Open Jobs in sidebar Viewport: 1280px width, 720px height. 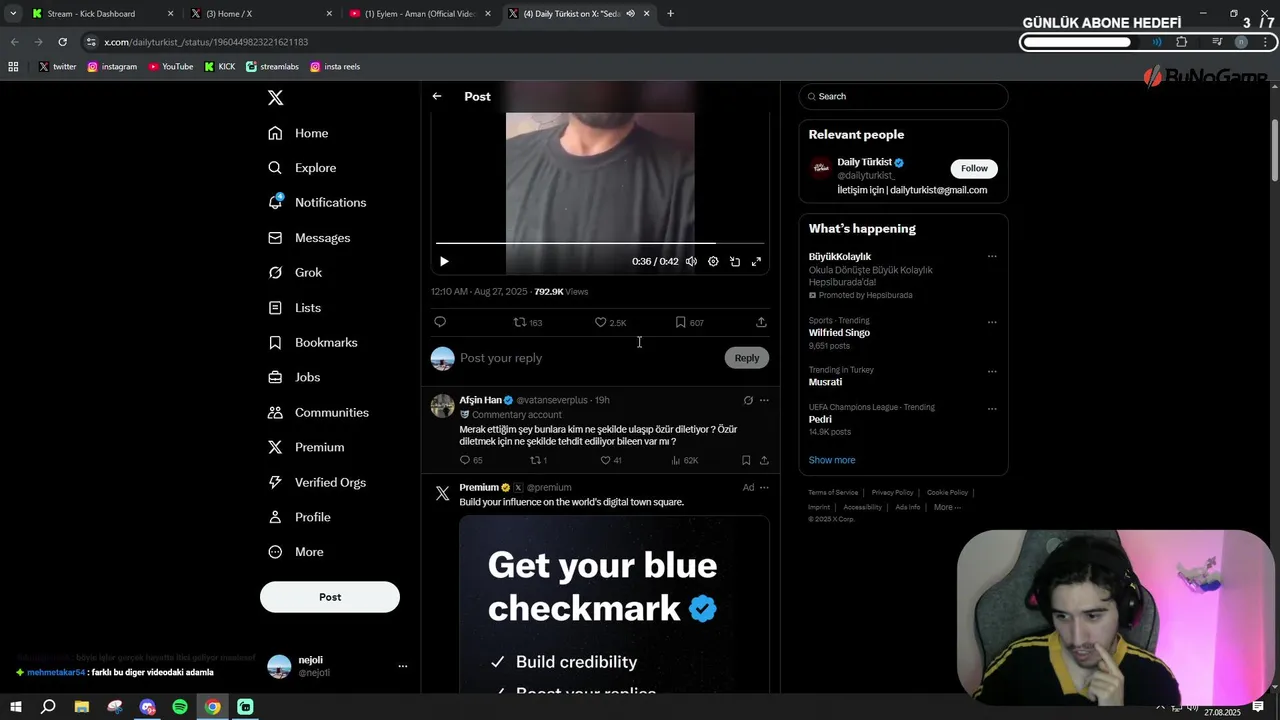[x=295, y=377]
